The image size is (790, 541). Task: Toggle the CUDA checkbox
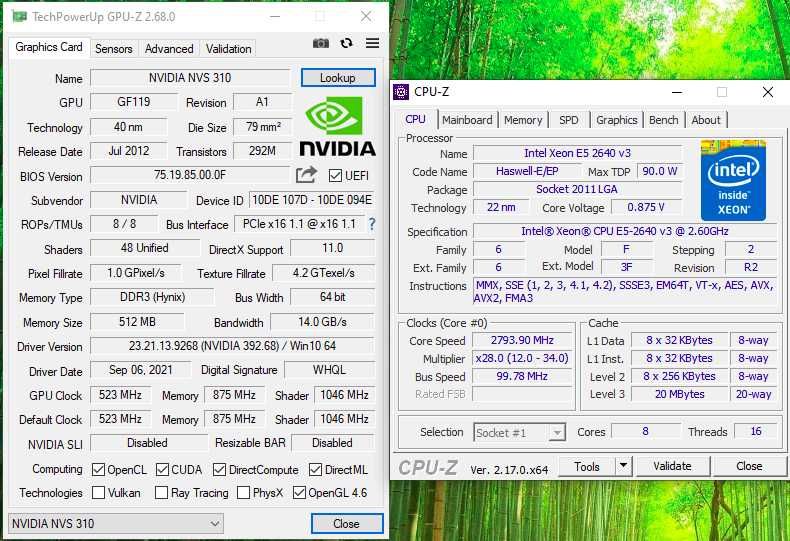coord(162,469)
